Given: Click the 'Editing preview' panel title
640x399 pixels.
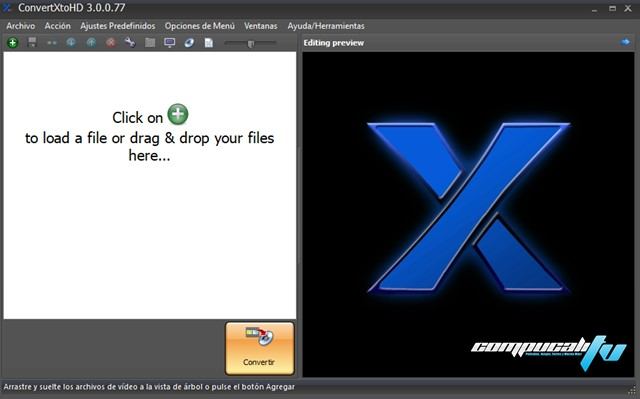Looking at the screenshot, I should click(333, 43).
